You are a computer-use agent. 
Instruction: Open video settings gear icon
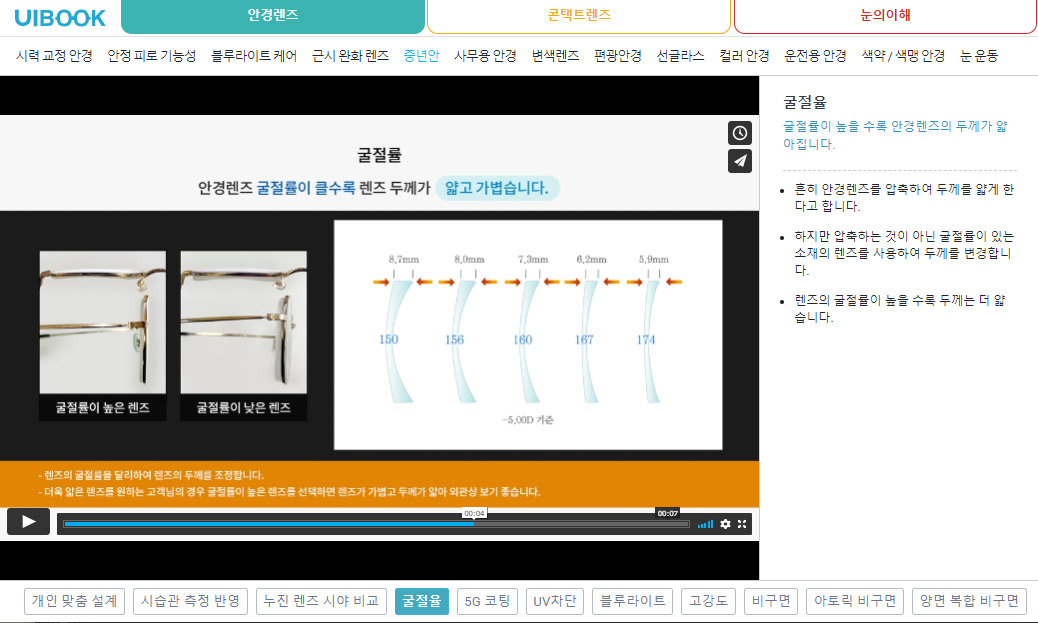(x=725, y=524)
